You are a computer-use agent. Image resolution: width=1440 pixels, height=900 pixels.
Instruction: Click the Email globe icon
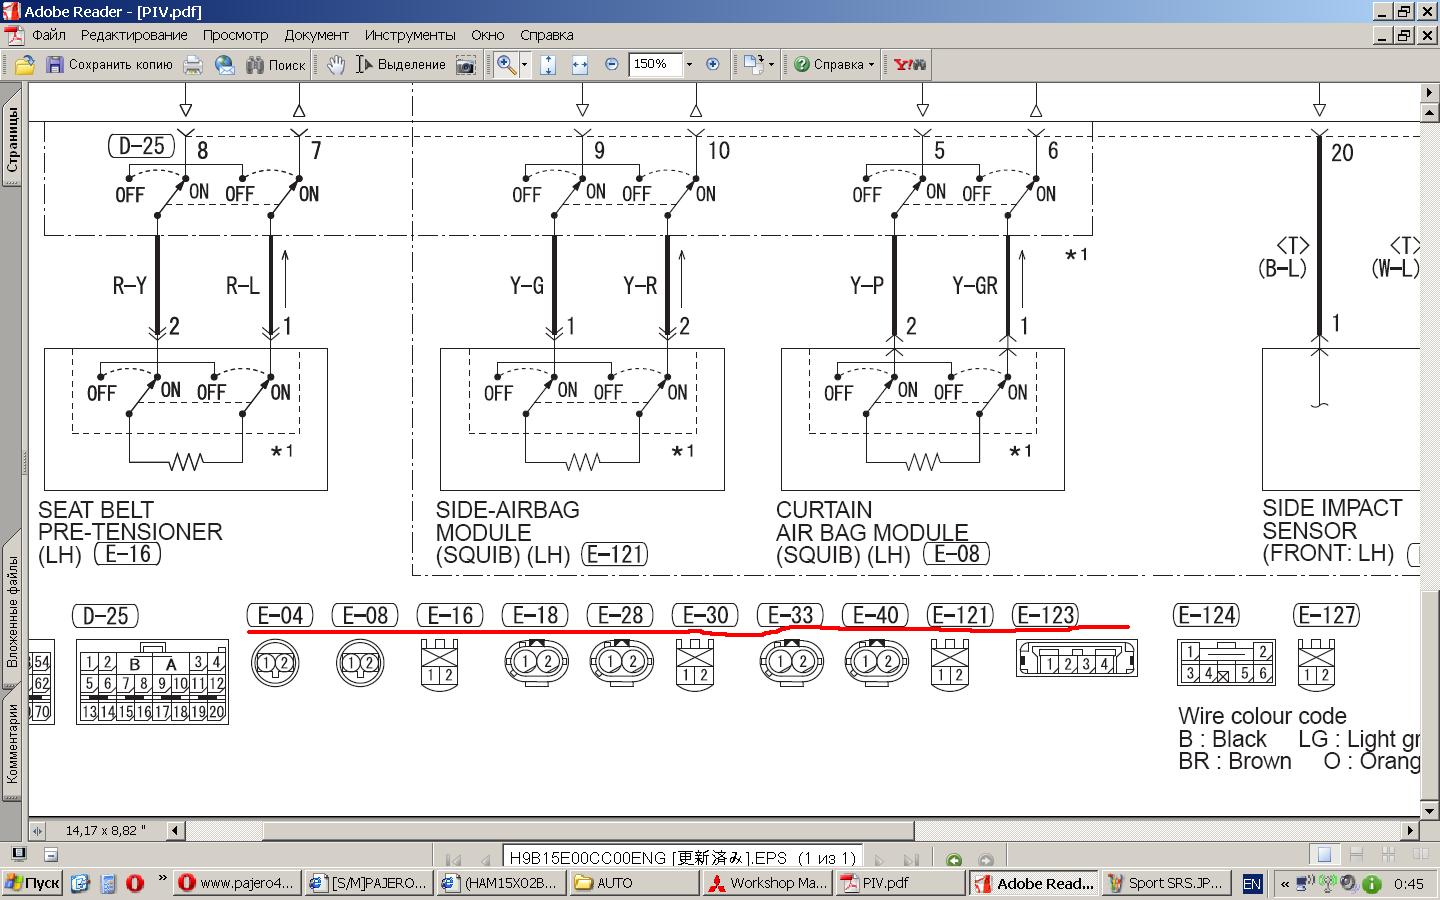(225, 65)
